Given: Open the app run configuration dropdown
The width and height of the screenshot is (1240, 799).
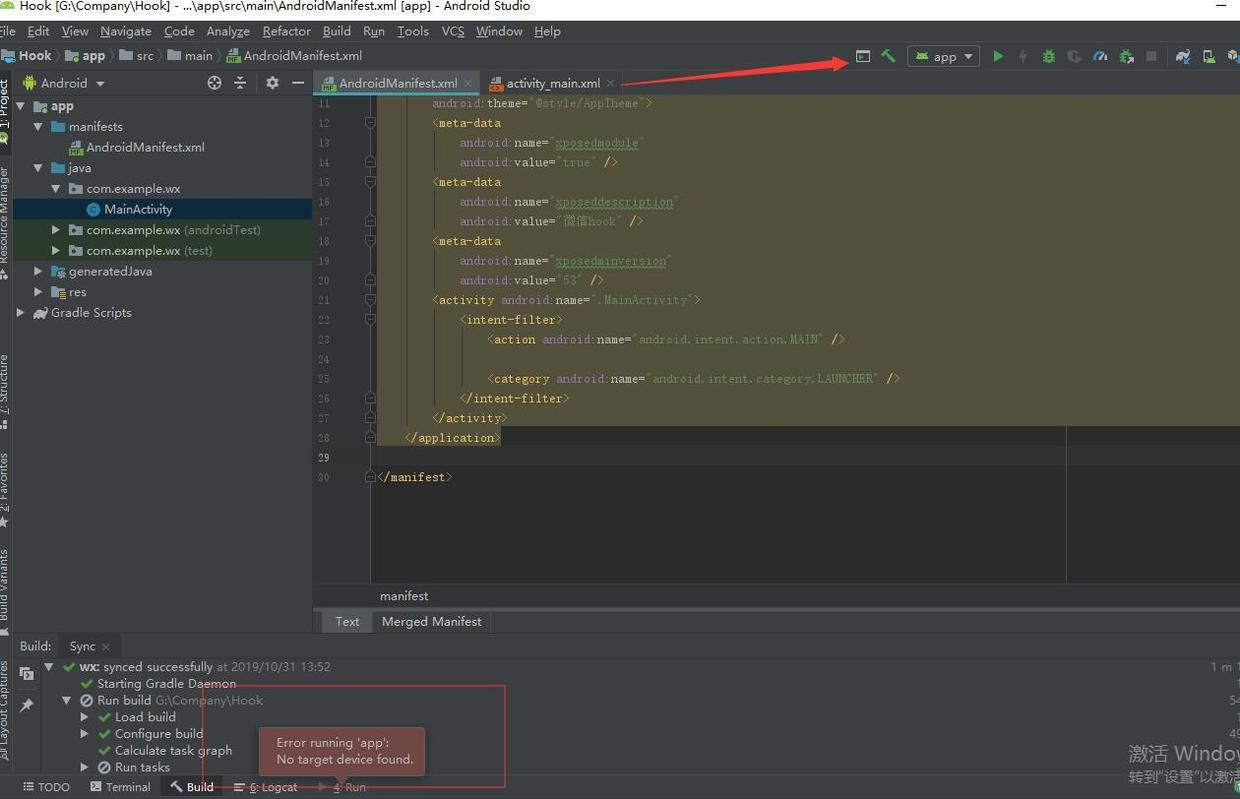Looking at the screenshot, I should (x=943, y=57).
